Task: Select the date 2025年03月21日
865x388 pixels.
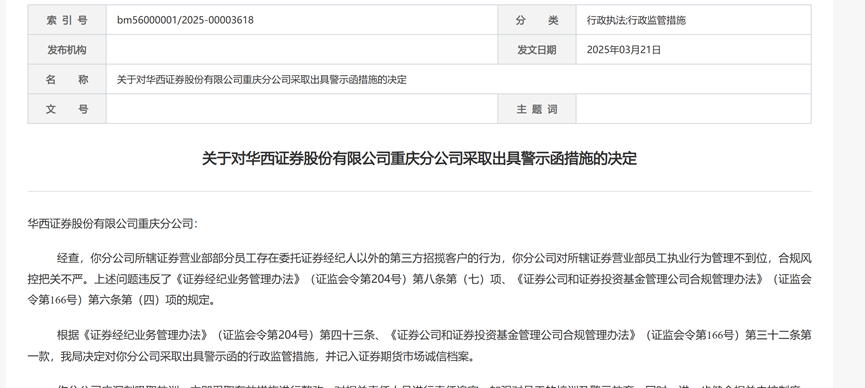Action: click(623, 50)
